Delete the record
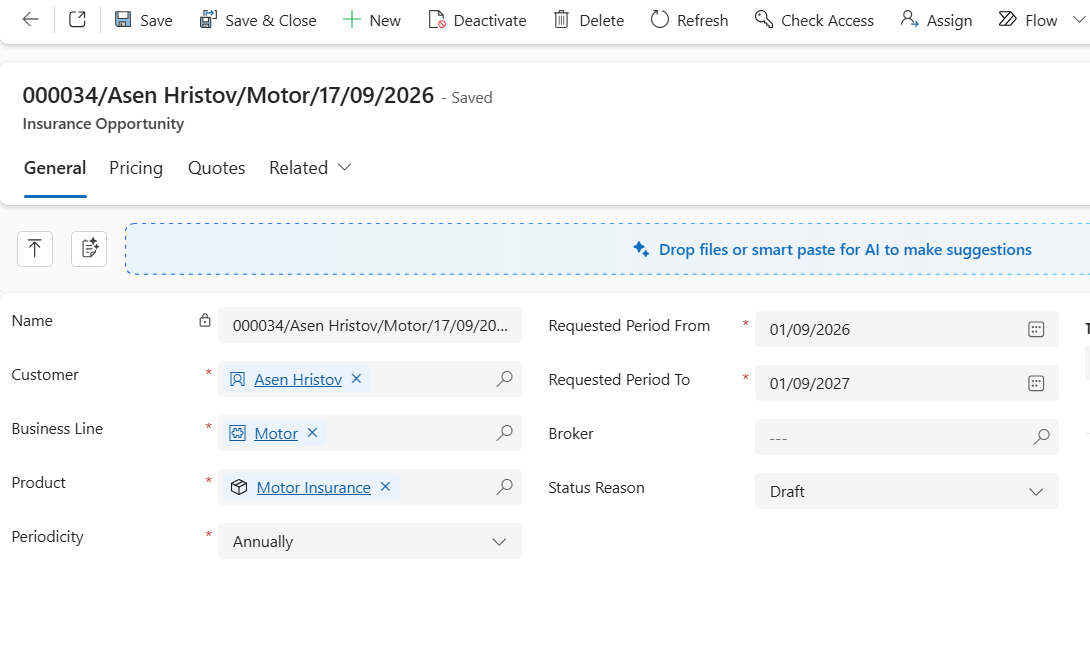This screenshot has width=1090, height=672. click(x=589, y=20)
